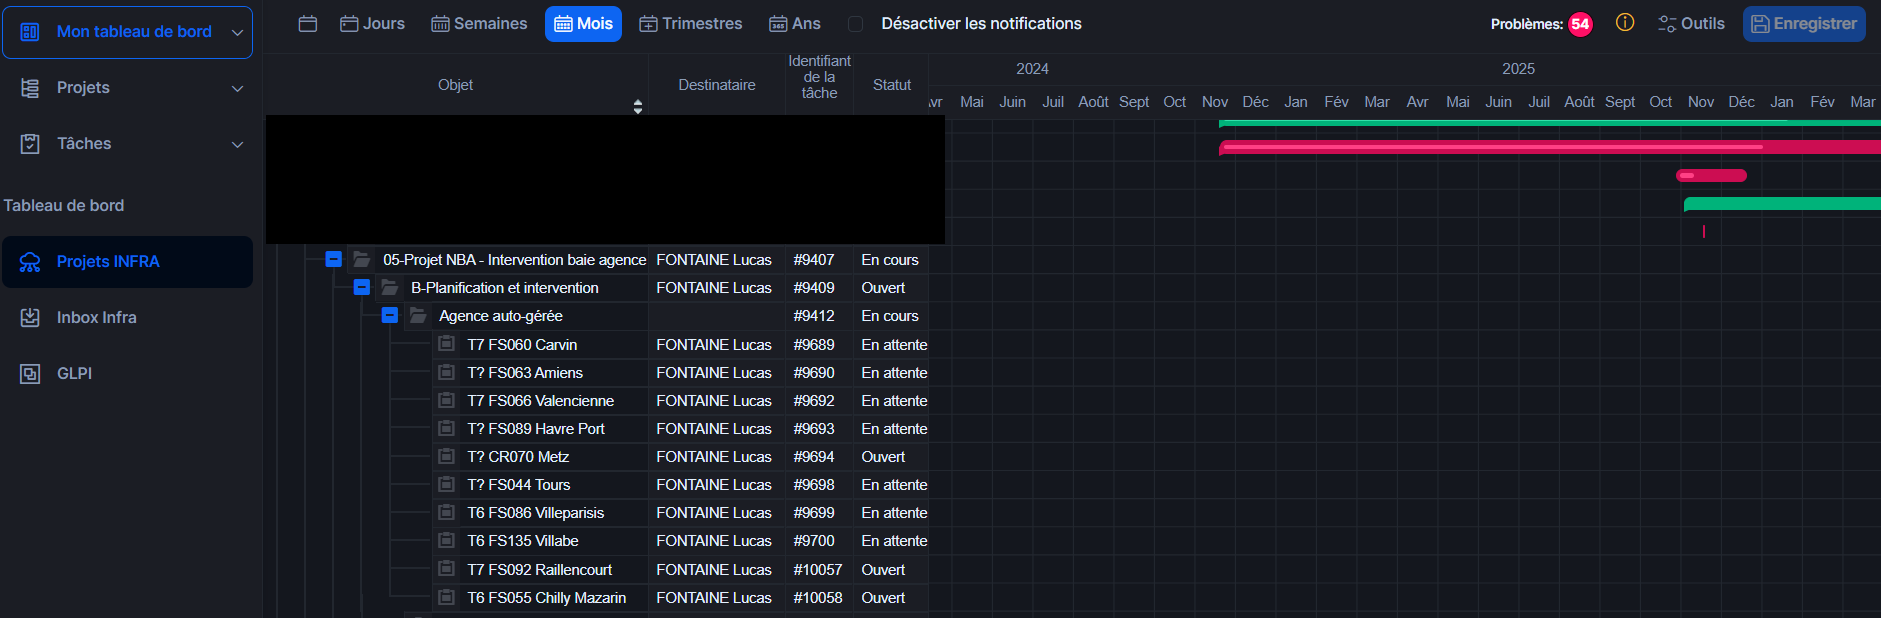Click the small red milestone marker

pyautogui.click(x=1704, y=231)
